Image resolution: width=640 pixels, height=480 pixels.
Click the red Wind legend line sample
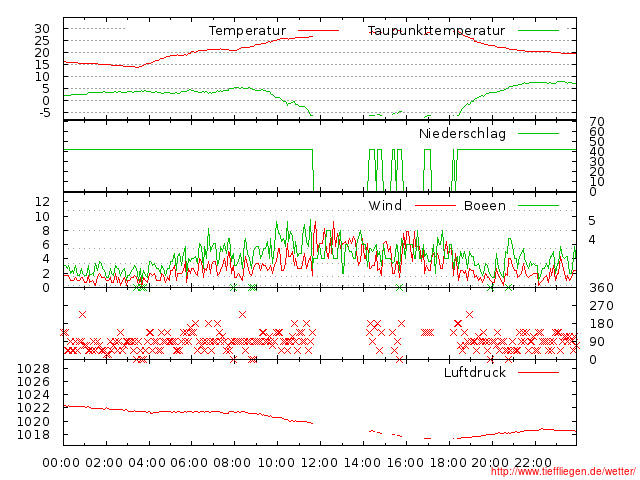point(435,206)
